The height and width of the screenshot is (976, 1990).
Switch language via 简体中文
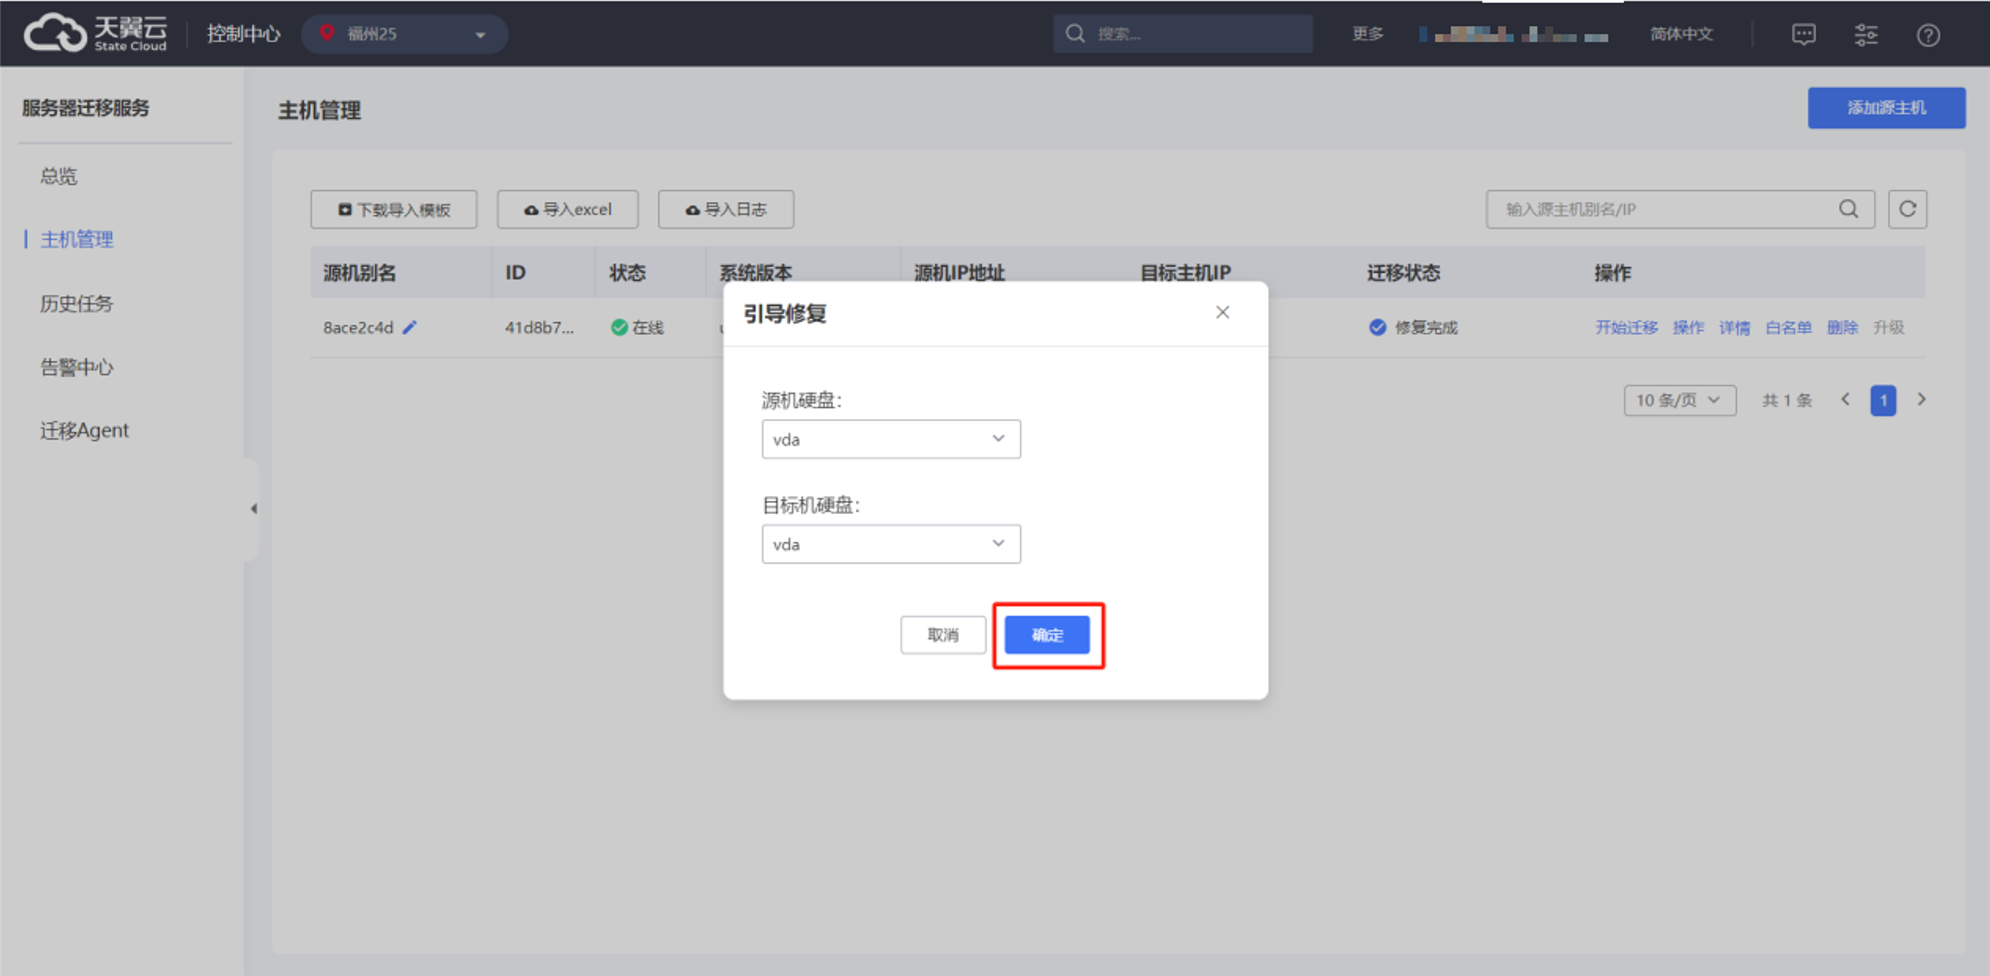(x=1681, y=34)
